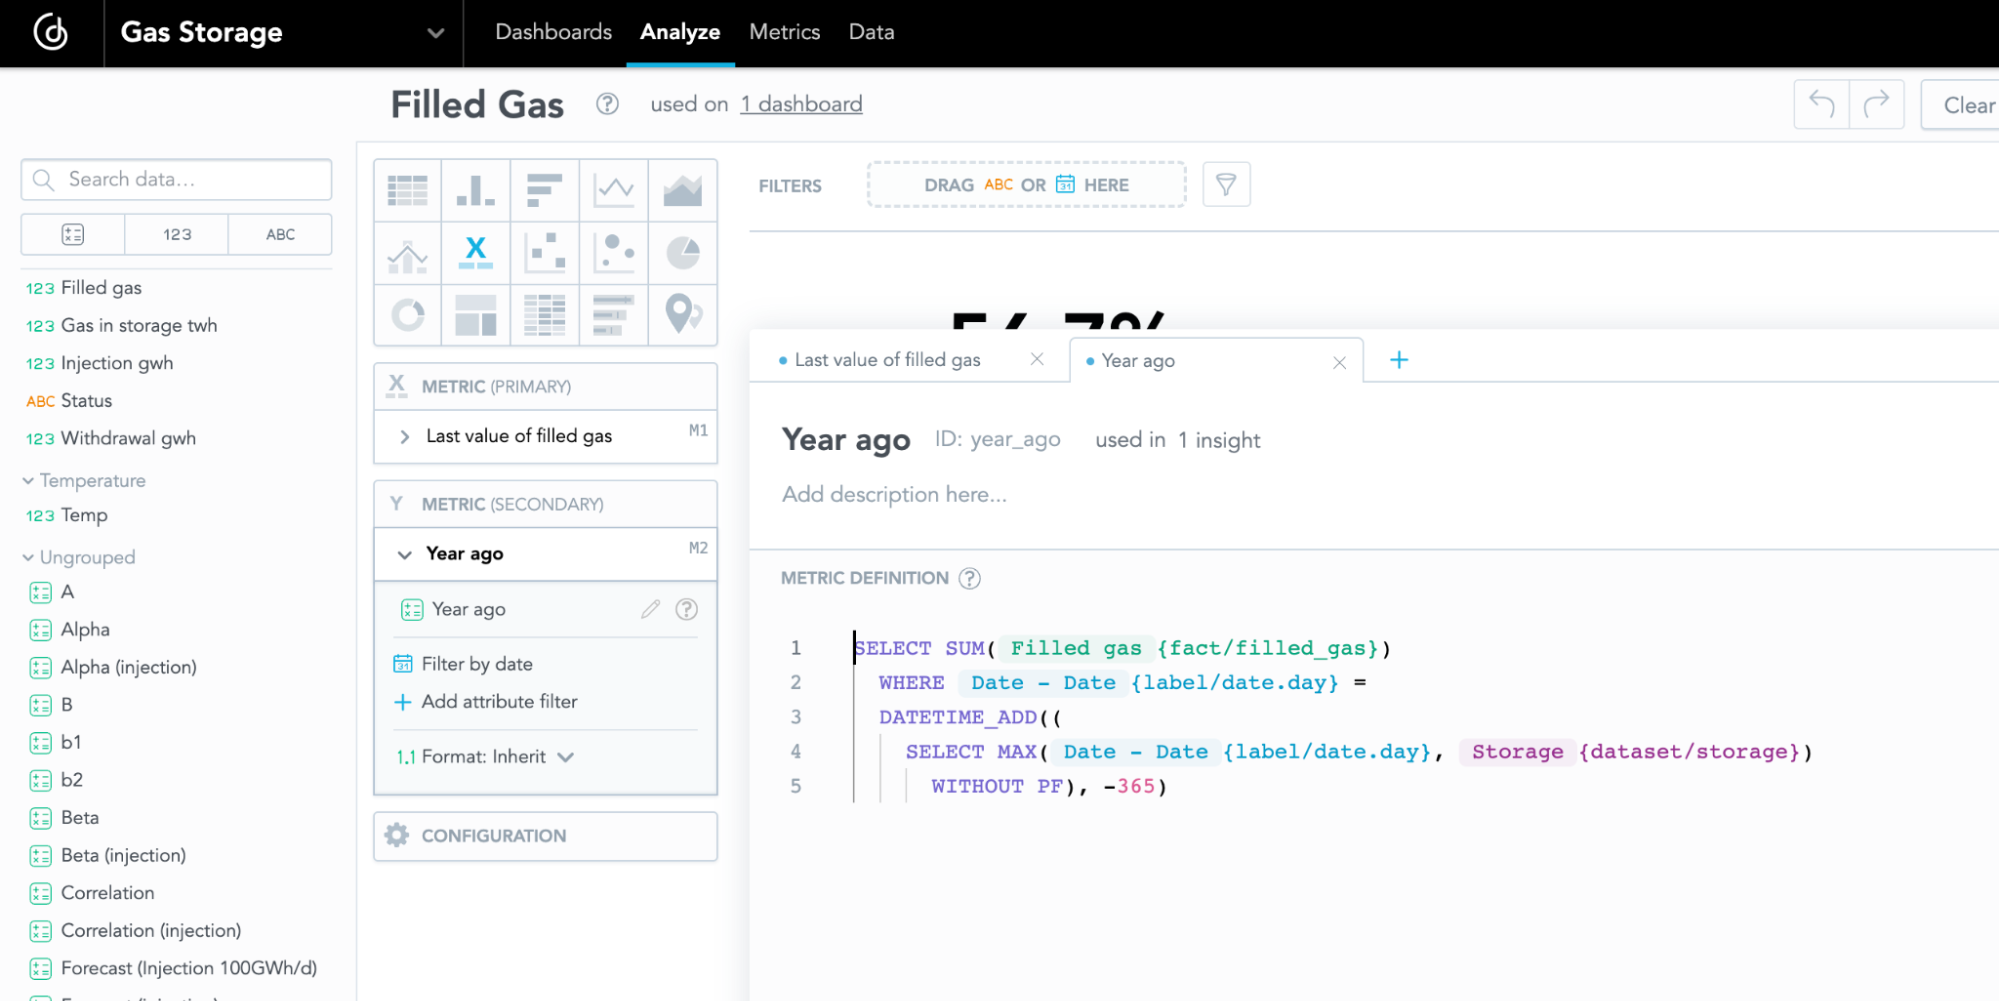Filter the data list by ABC attributes

280,234
